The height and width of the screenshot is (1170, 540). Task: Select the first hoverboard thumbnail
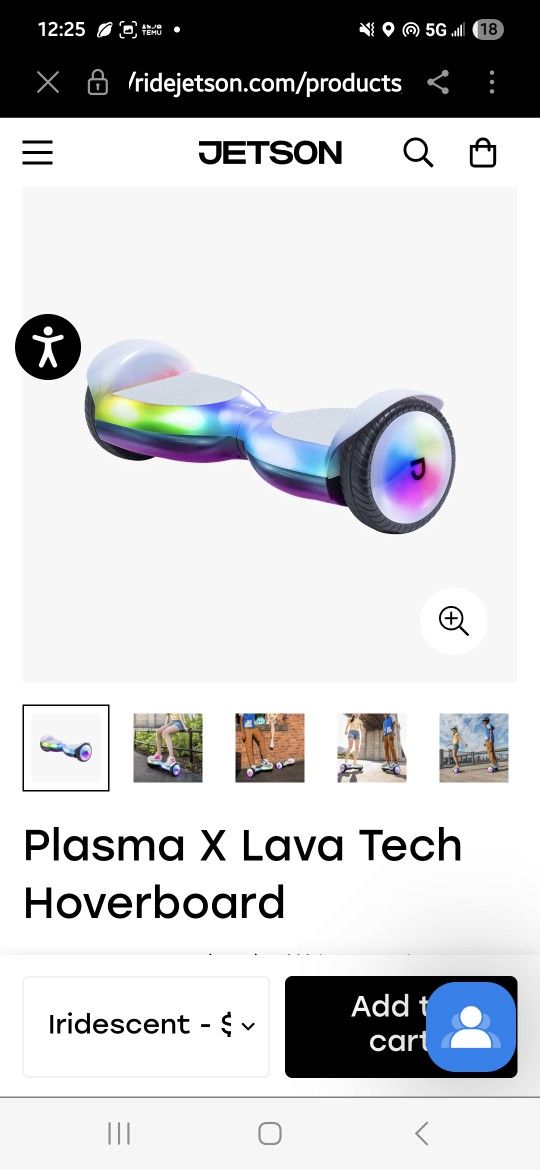[66, 748]
